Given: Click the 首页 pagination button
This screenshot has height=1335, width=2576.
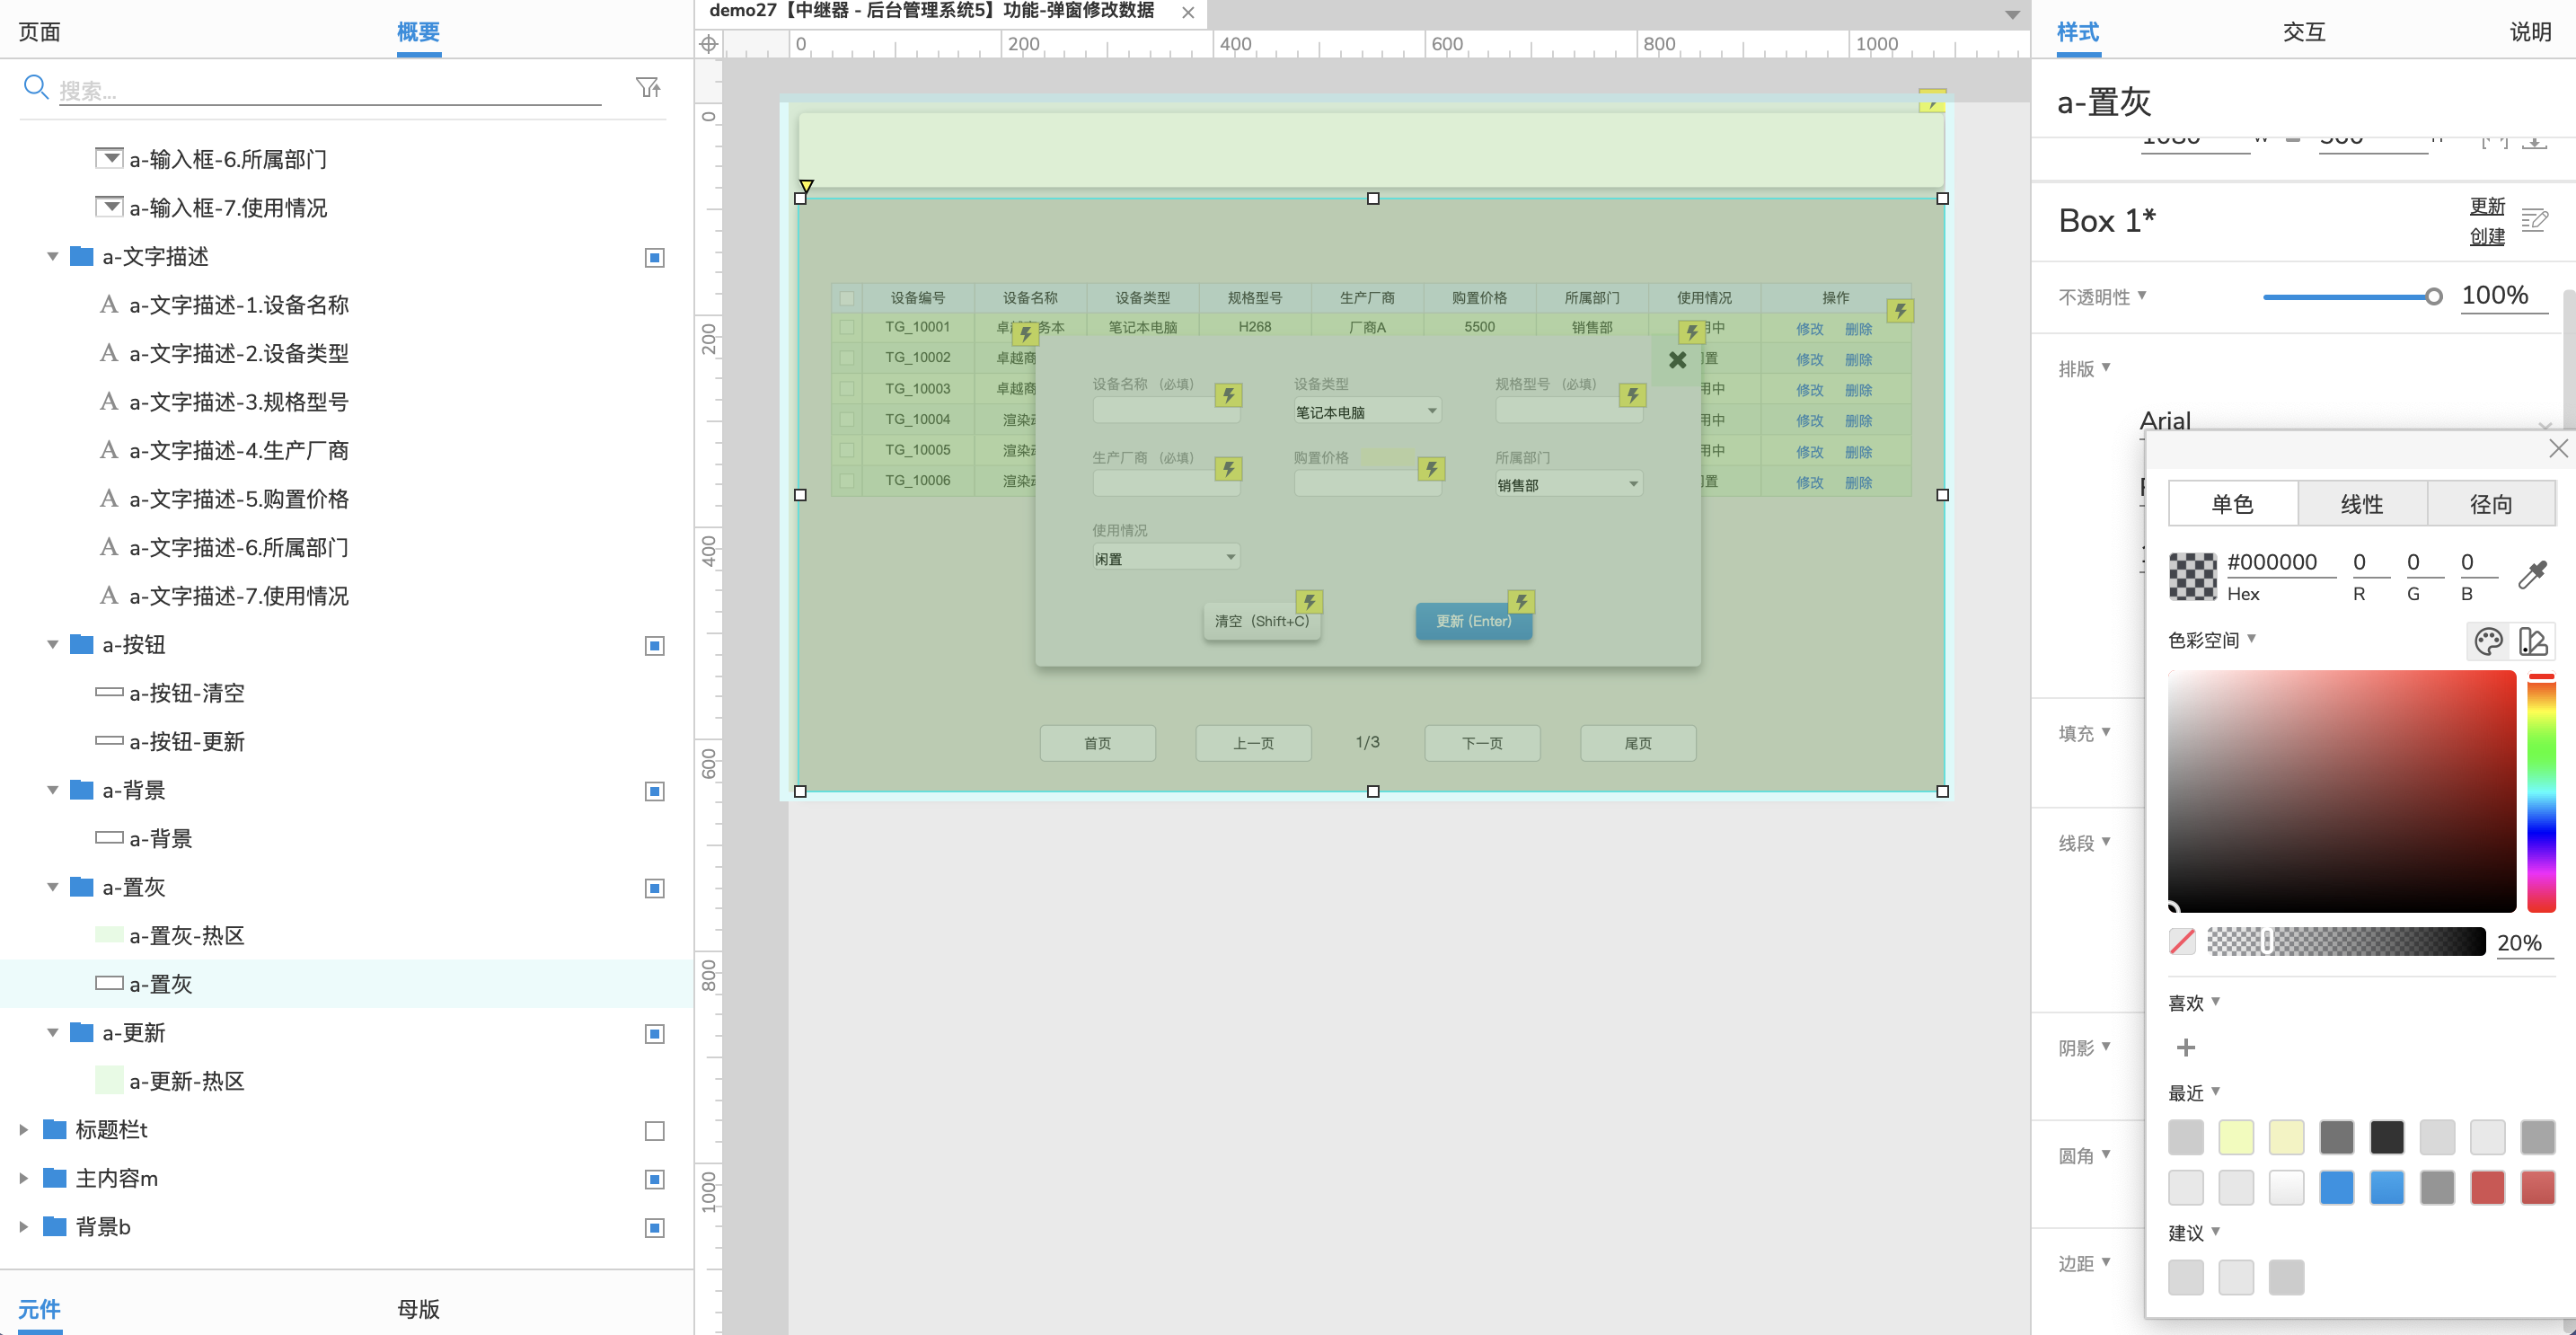Looking at the screenshot, I should click(x=1098, y=743).
